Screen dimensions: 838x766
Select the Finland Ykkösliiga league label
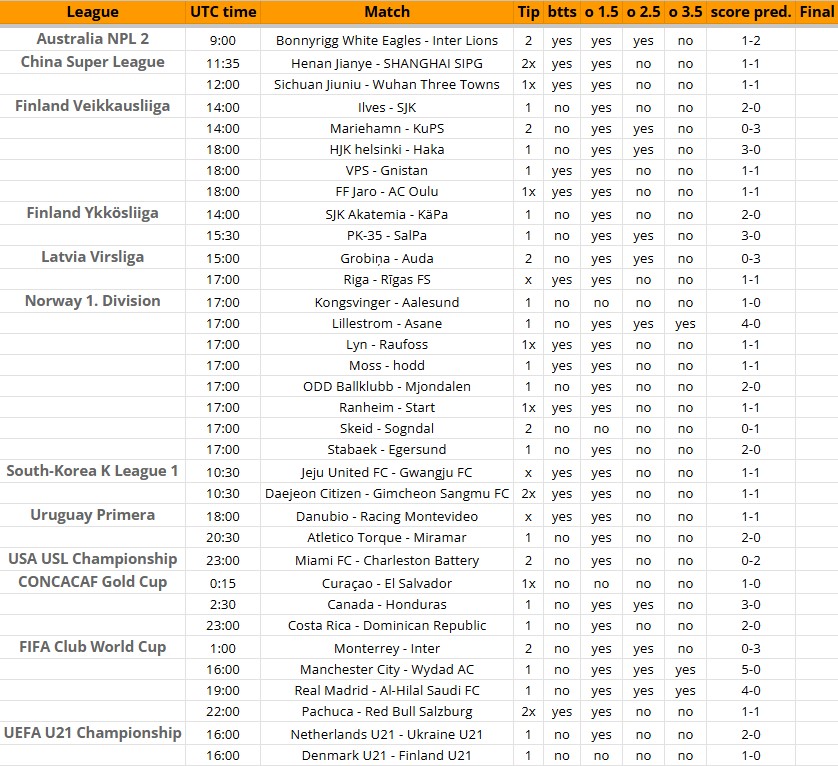[x=92, y=213]
